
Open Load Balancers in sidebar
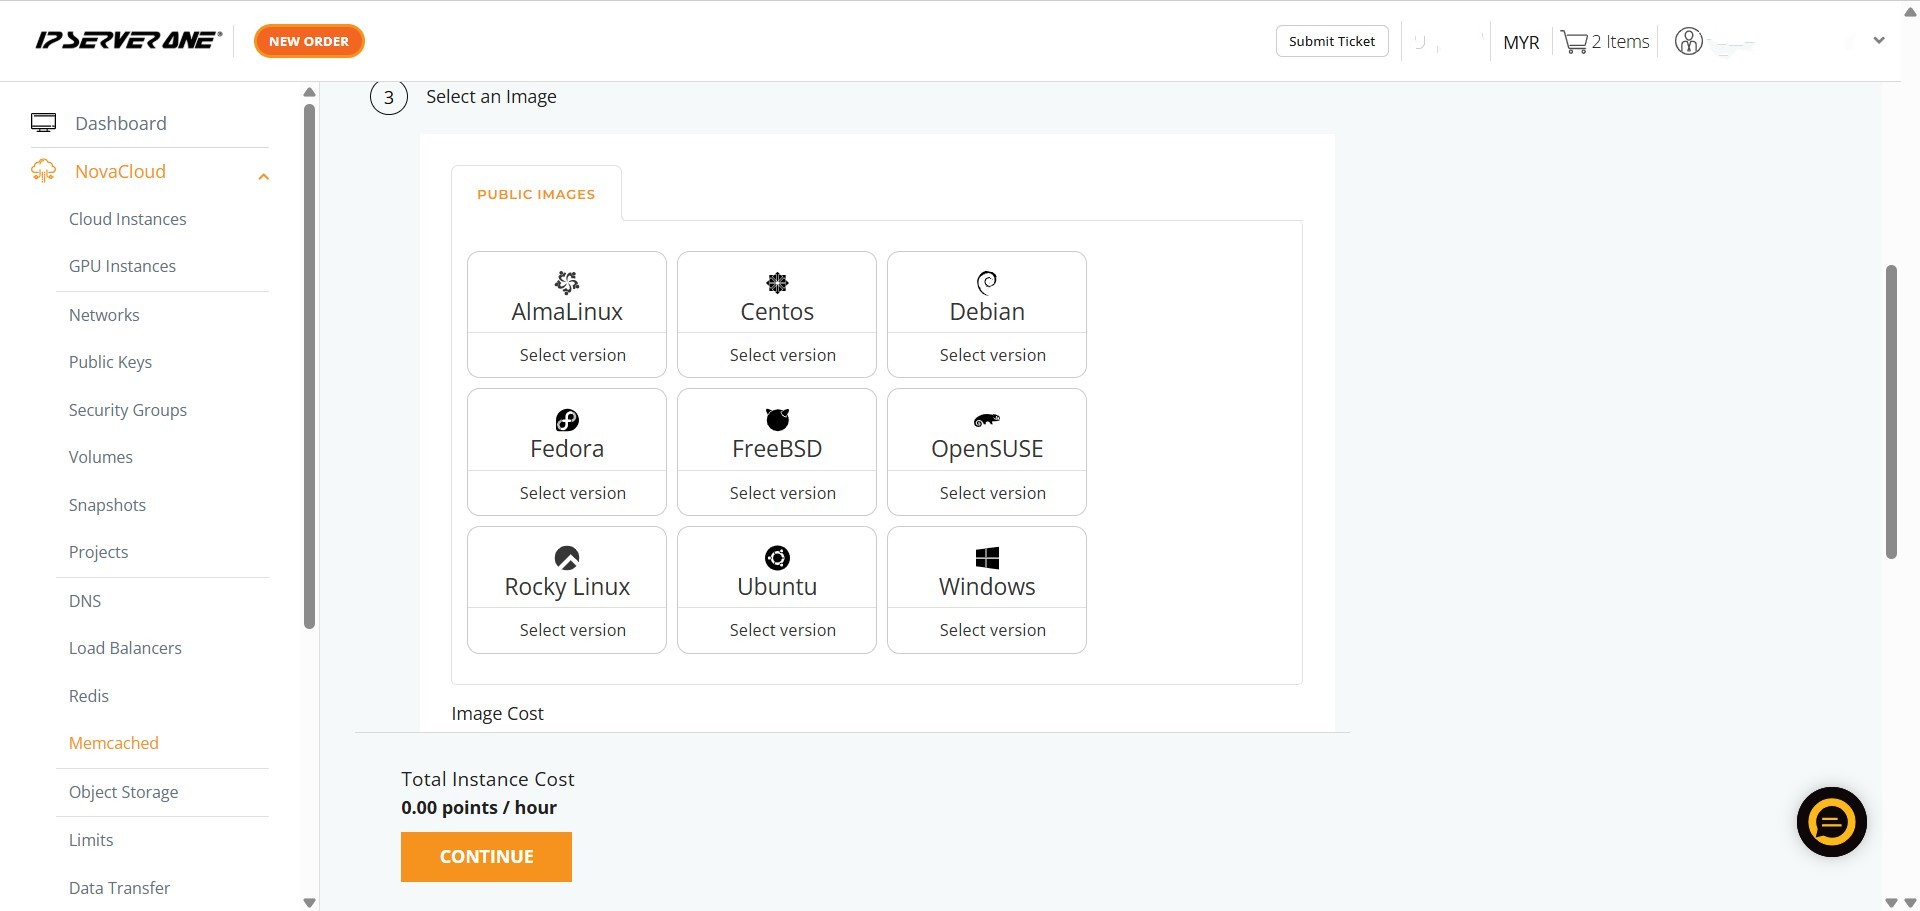coord(125,648)
